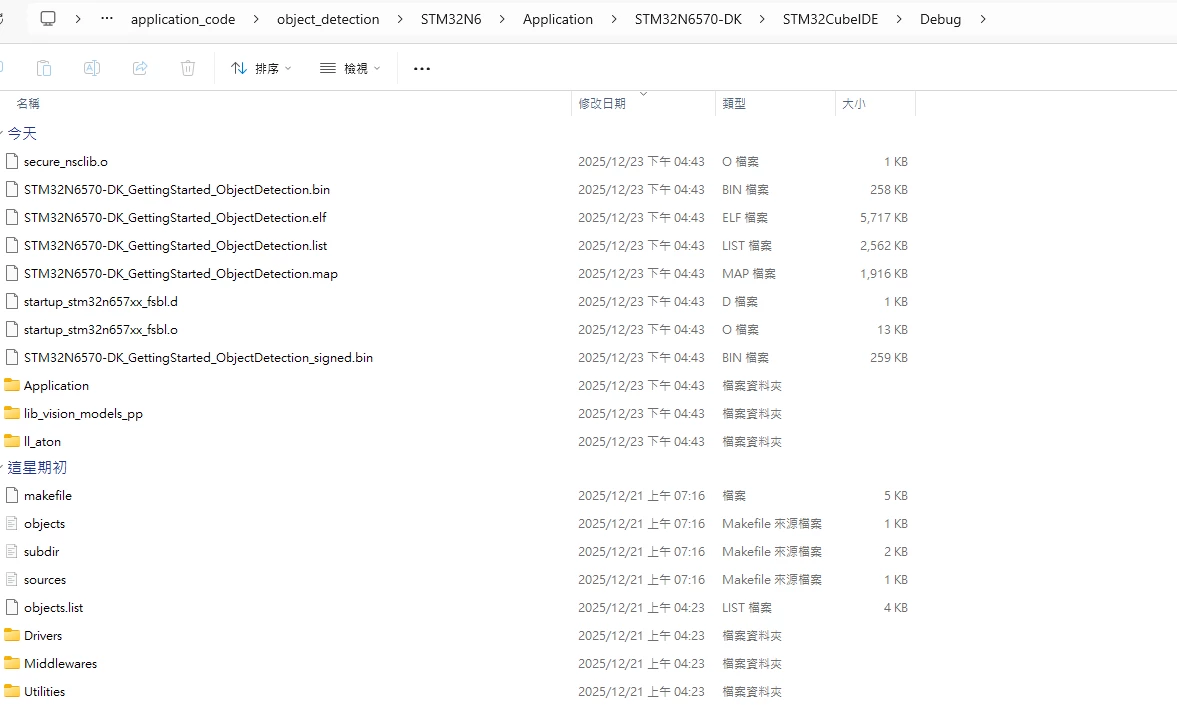The width and height of the screenshot is (1177, 716).
Task: Expand chevron after Application breadcrumb
Action: point(614,19)
